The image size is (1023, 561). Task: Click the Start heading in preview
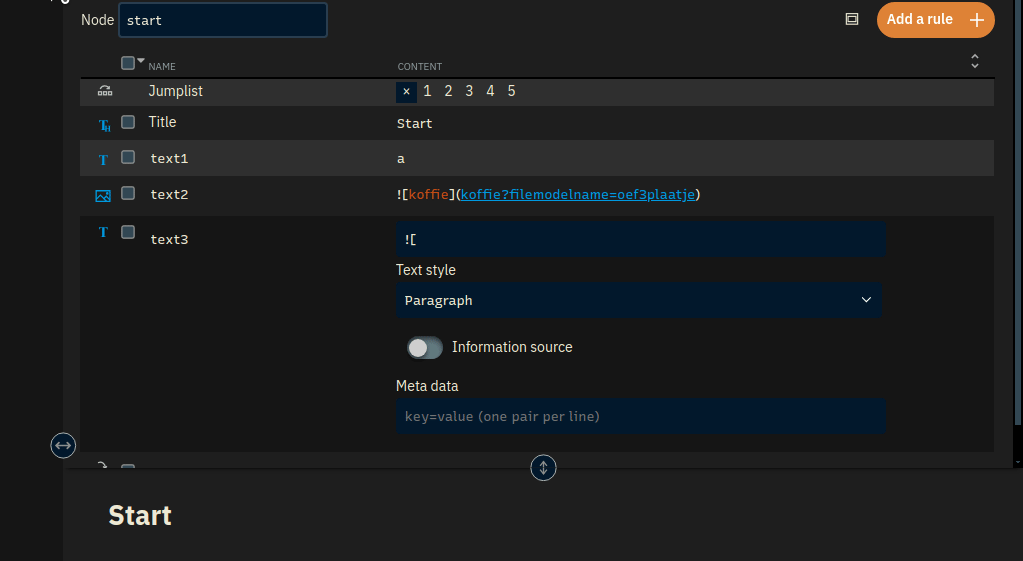click(140, 515)
